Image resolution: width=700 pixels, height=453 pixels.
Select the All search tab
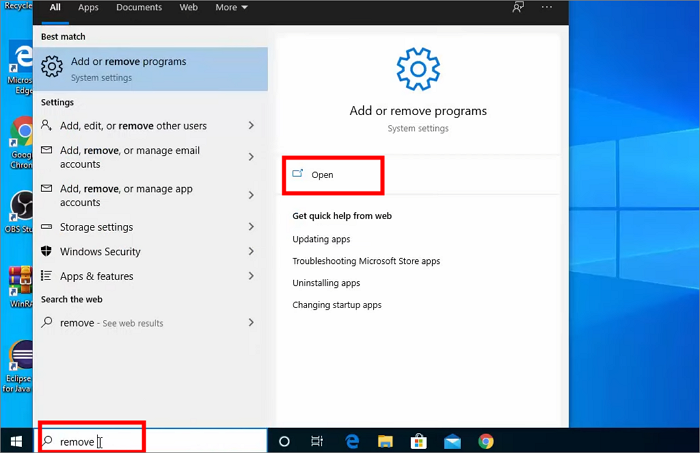(55, 8)
